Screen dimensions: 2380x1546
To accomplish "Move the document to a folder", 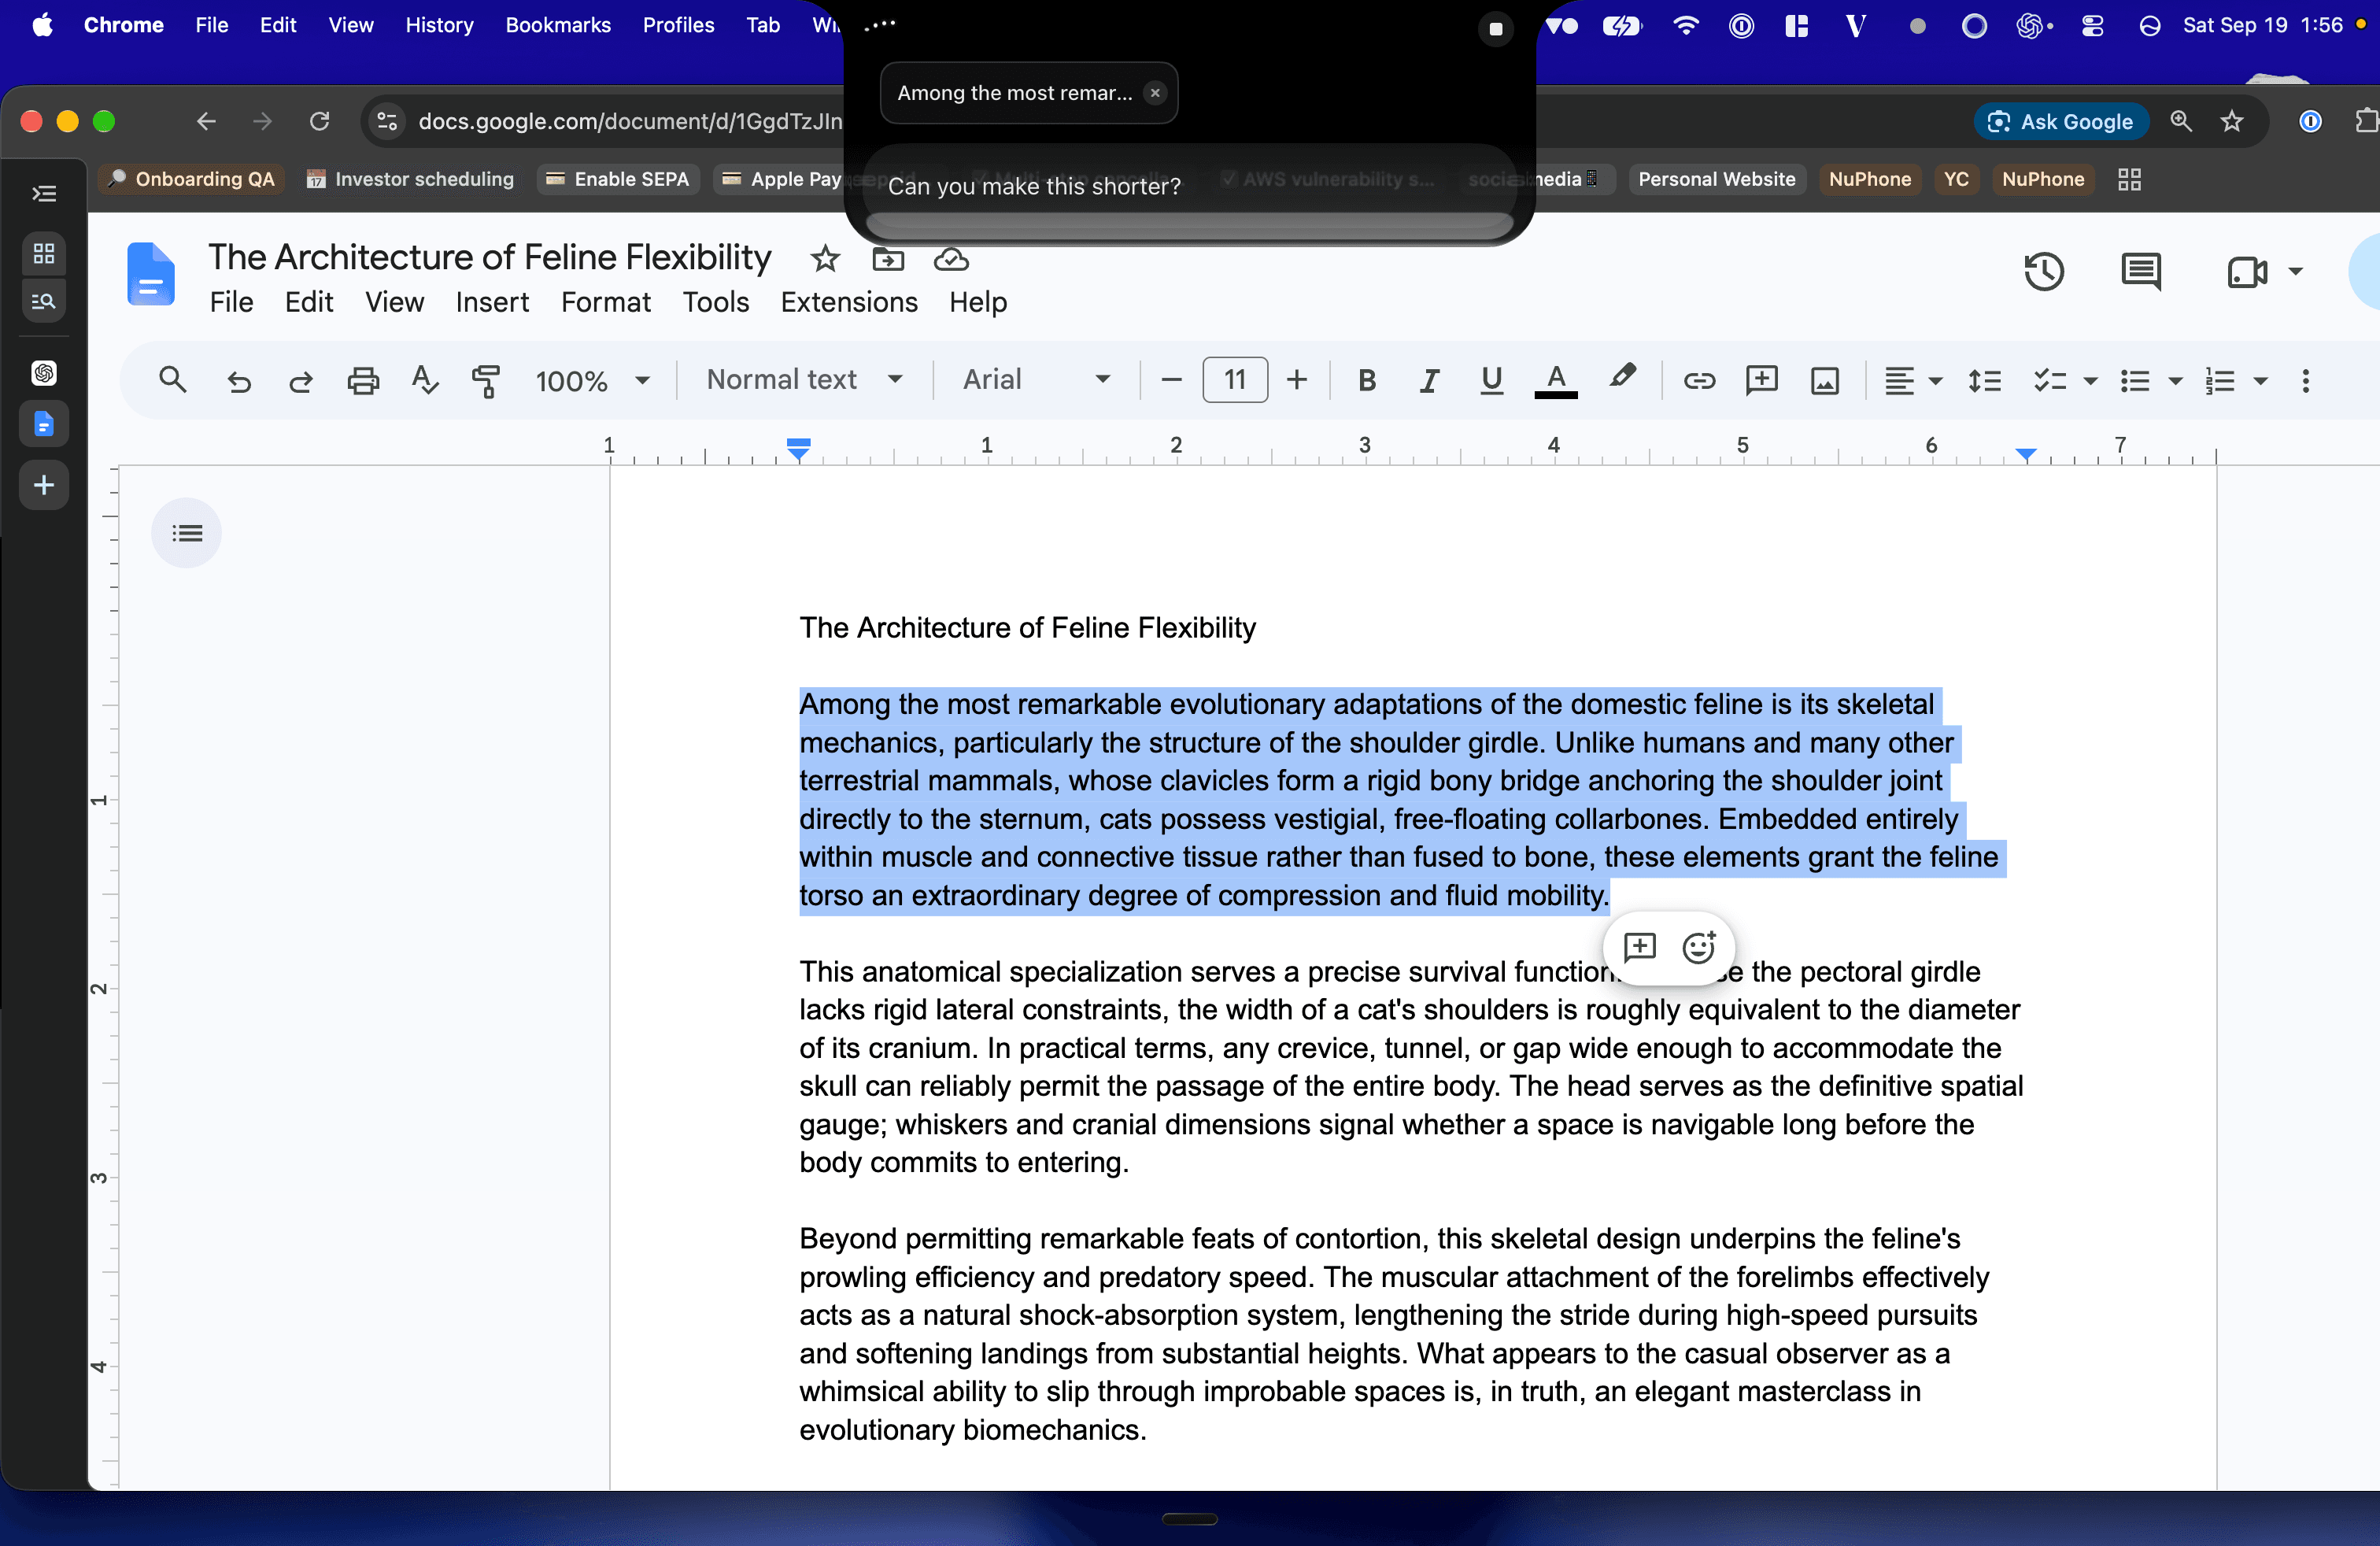I will click(x=888, y=259).
